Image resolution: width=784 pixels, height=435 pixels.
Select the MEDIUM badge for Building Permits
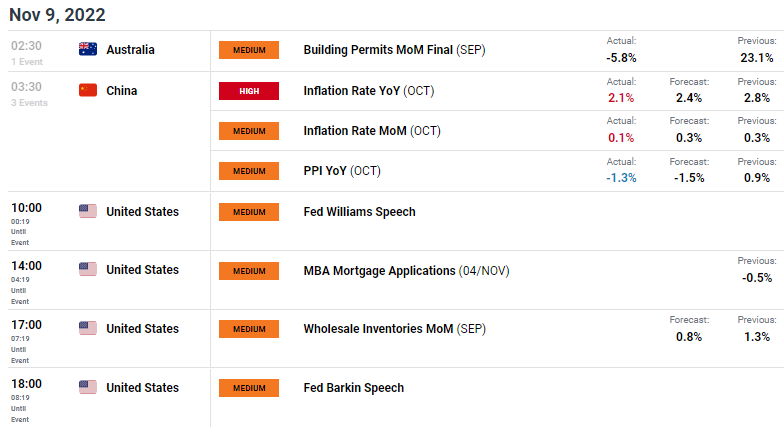pyautogui.click(x=249, y=50)
